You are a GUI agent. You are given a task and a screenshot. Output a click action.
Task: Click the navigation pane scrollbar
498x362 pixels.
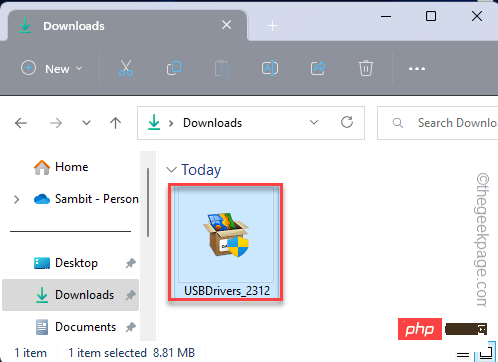point(148,202)
